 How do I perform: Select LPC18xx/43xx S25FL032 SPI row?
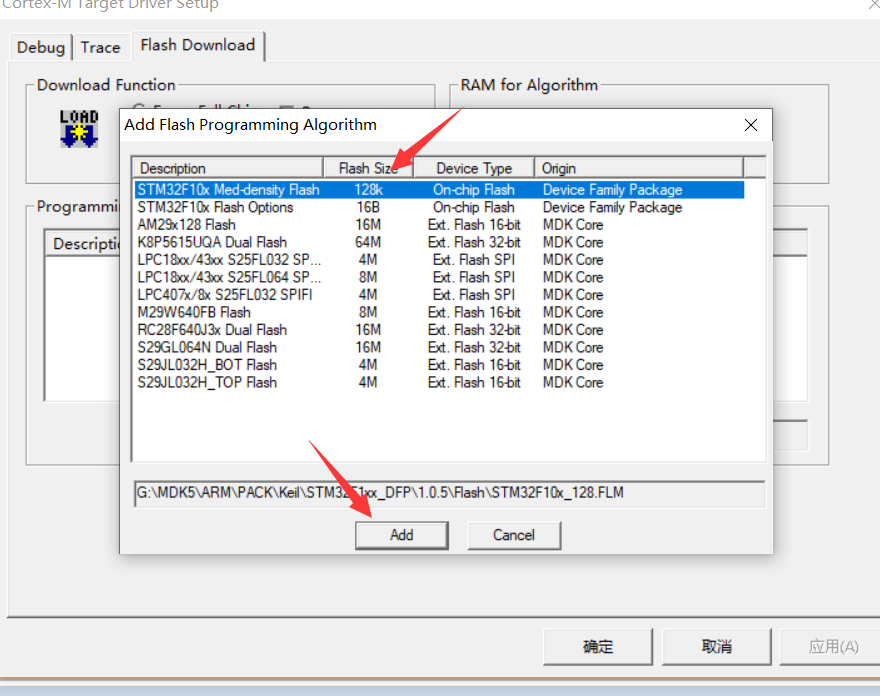439,259
